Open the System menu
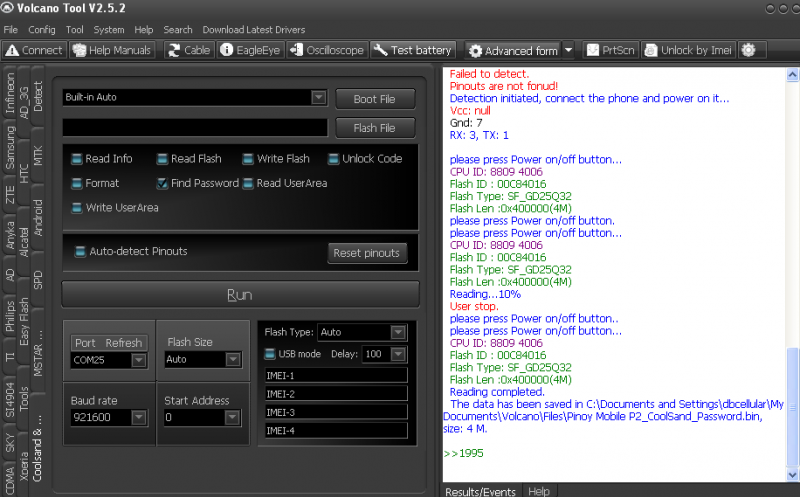This screenshot has width=800, height=497. (x=109, y=30)
